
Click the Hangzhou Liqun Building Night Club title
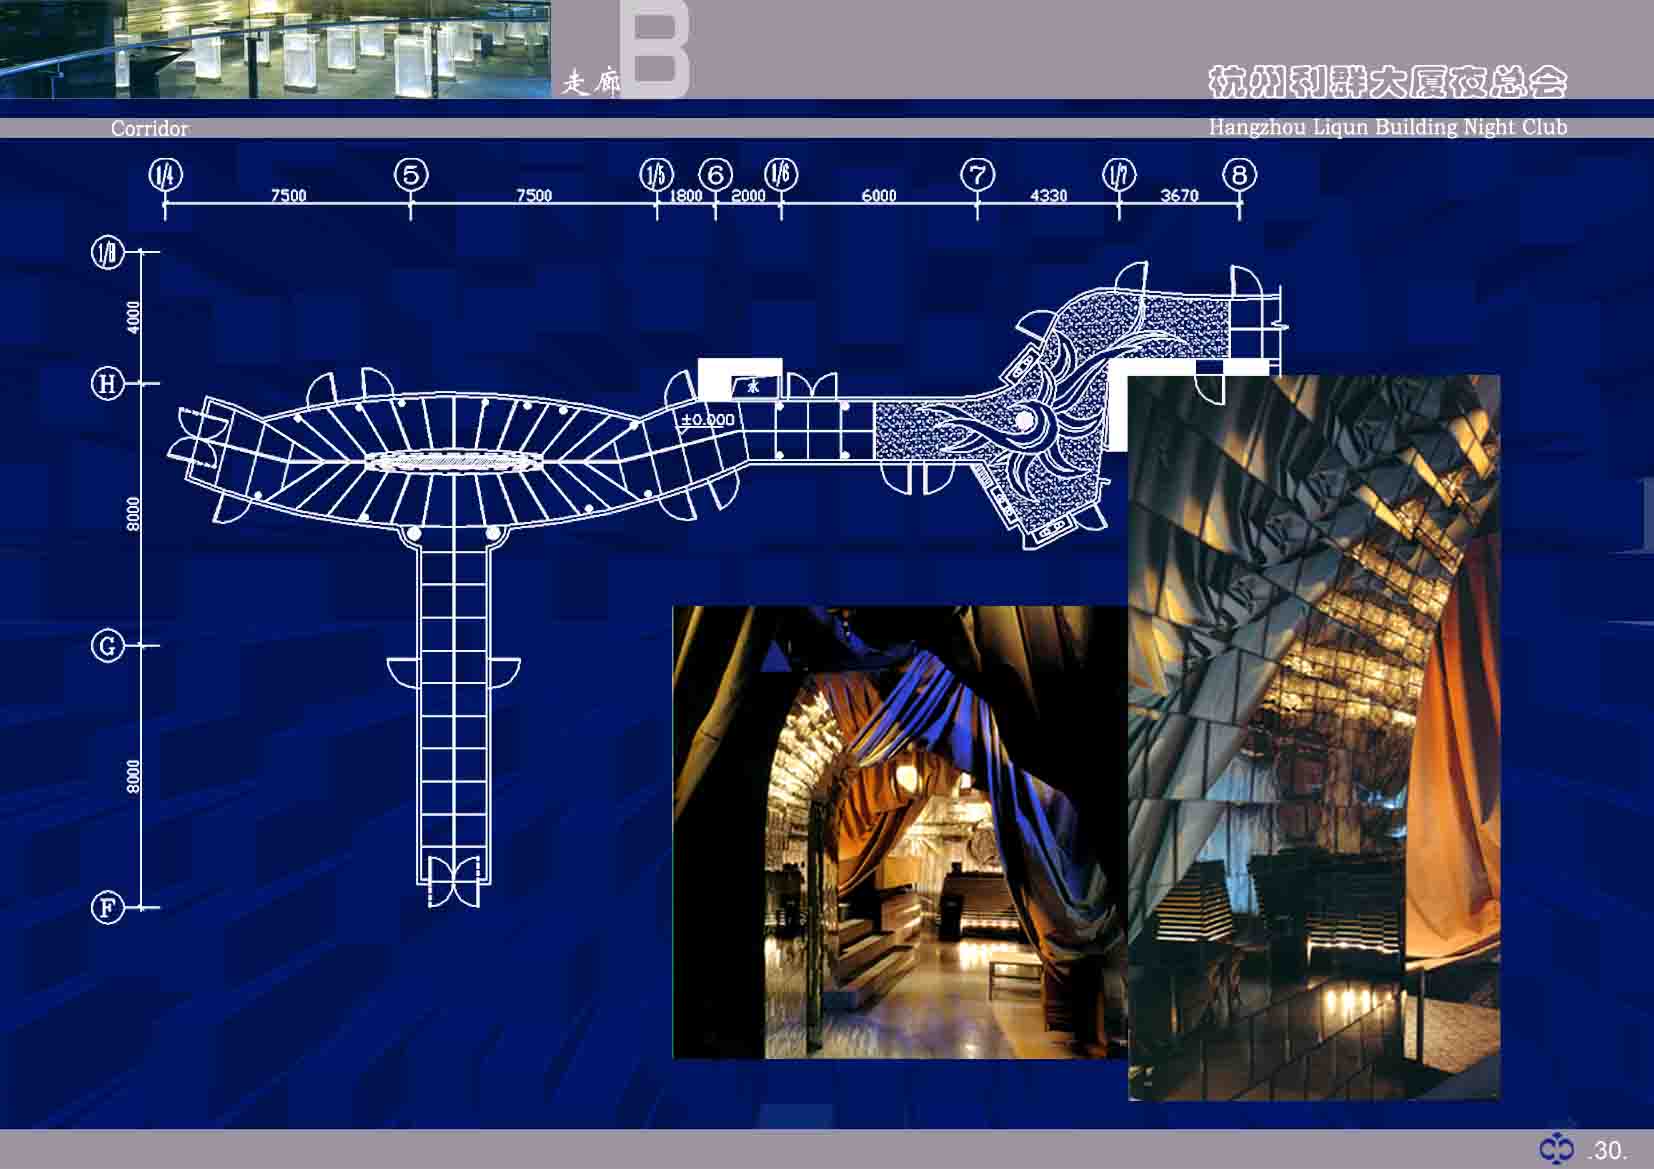[1387, 128]
